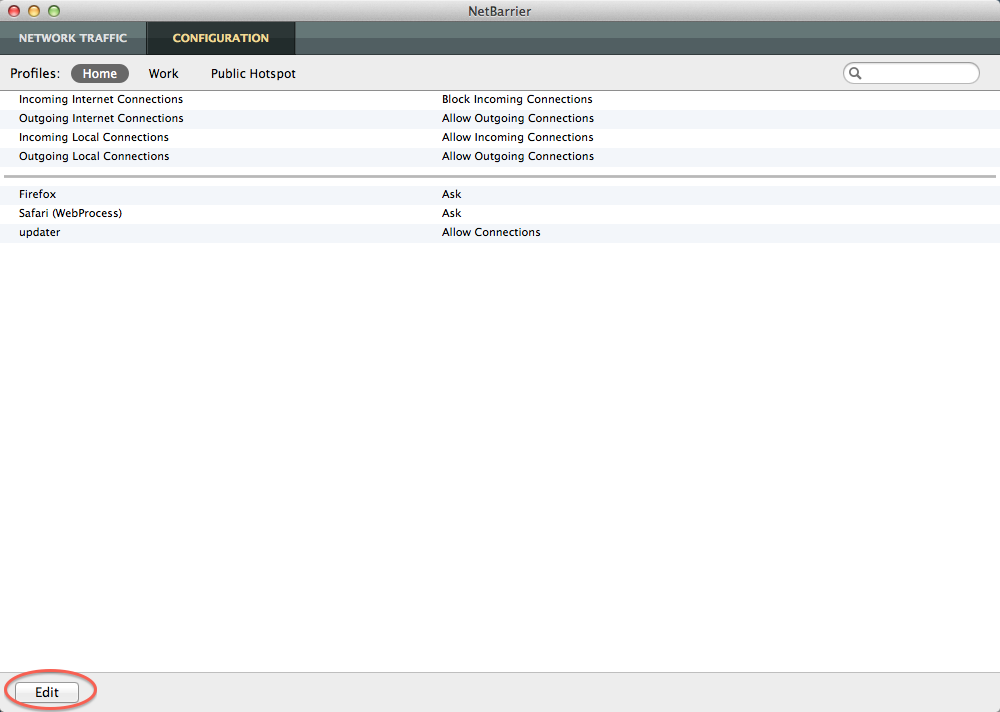Screen dimensions: 1000x712
Task: Switch to the Network Traffic tab
Action: point(73,38)
